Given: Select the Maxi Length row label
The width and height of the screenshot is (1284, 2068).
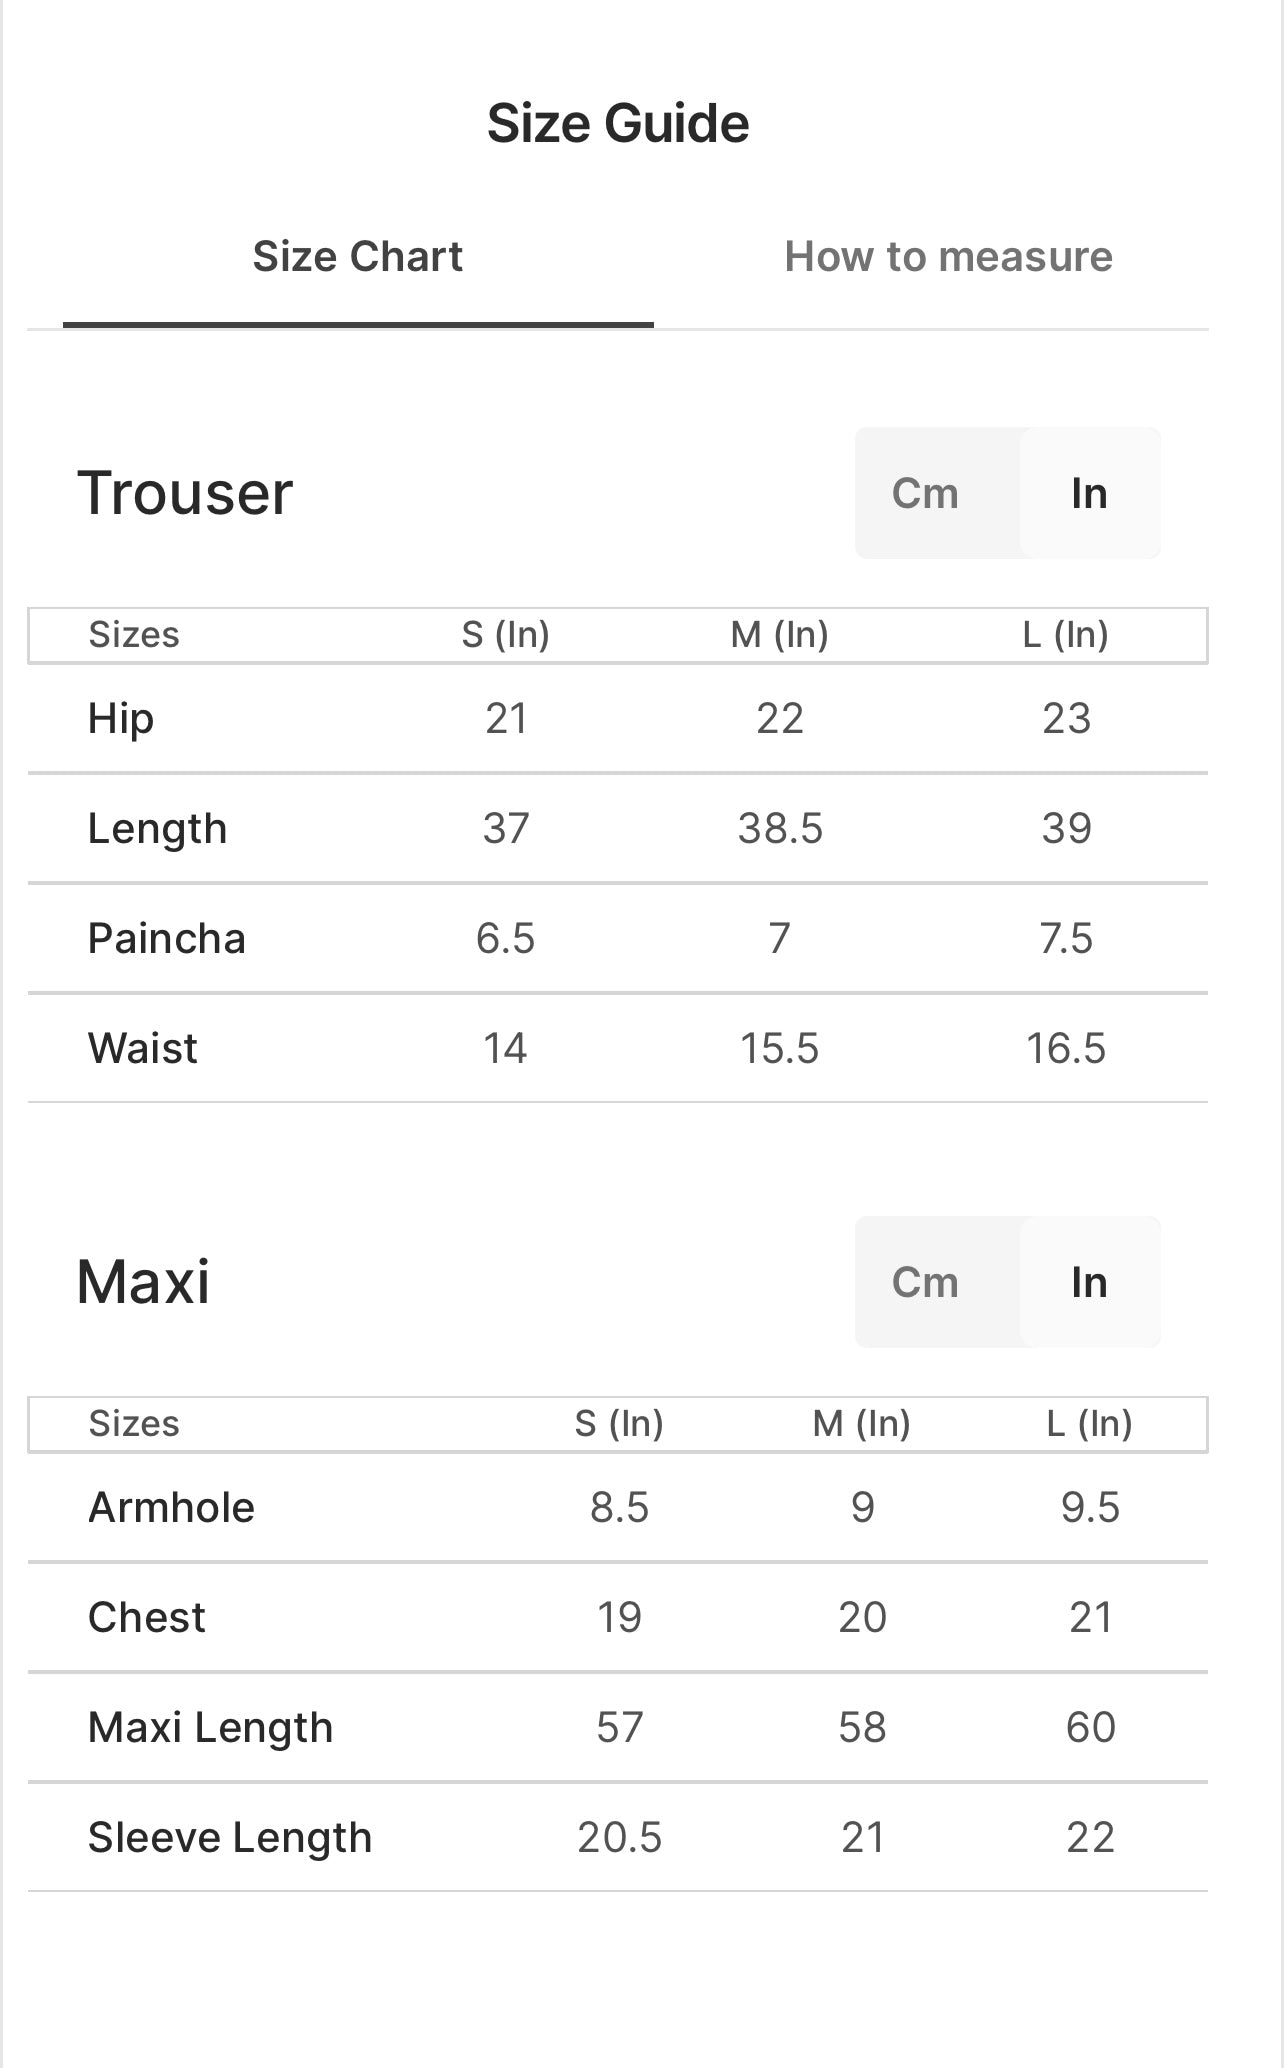Looking at the screenshot, I should [210, 1727].
